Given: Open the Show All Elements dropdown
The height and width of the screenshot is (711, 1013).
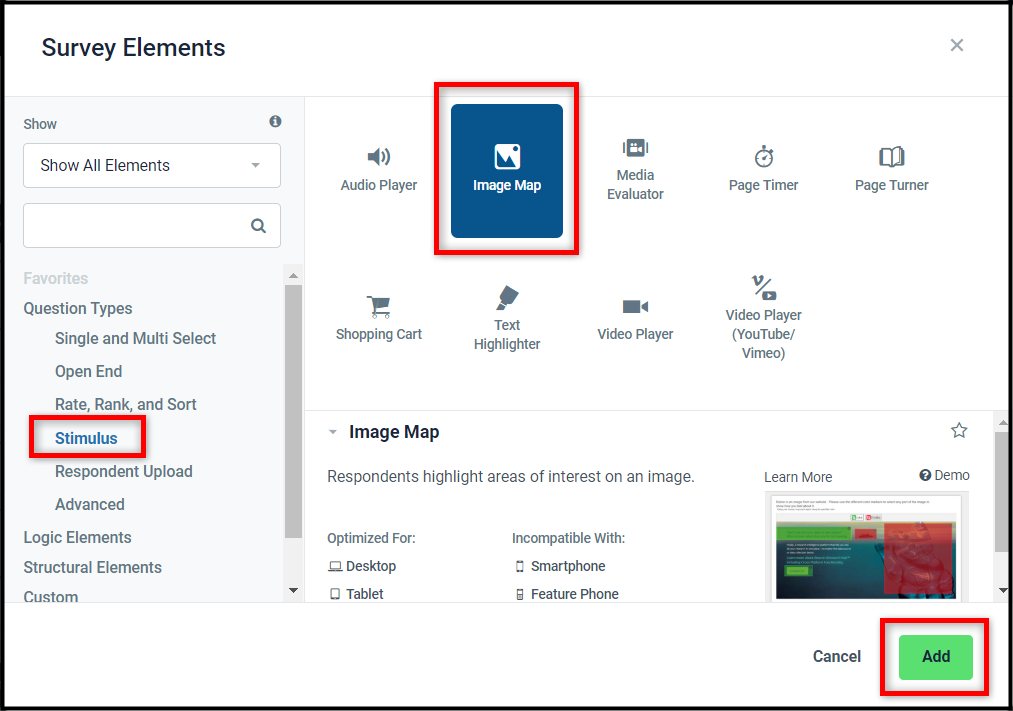Looking at the screenshot, I should coord(152,165).
